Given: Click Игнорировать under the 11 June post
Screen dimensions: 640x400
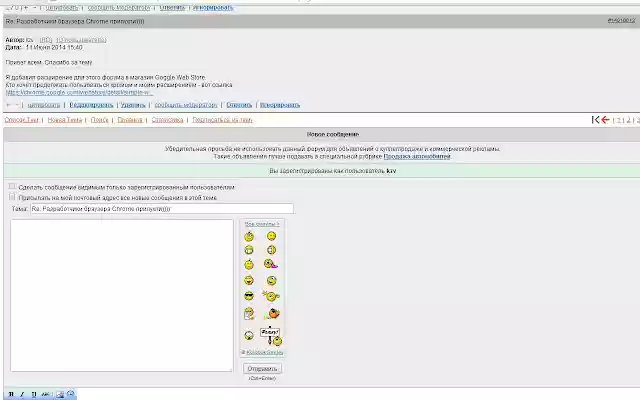Looking at the screenshot, I should coord(280,105).
